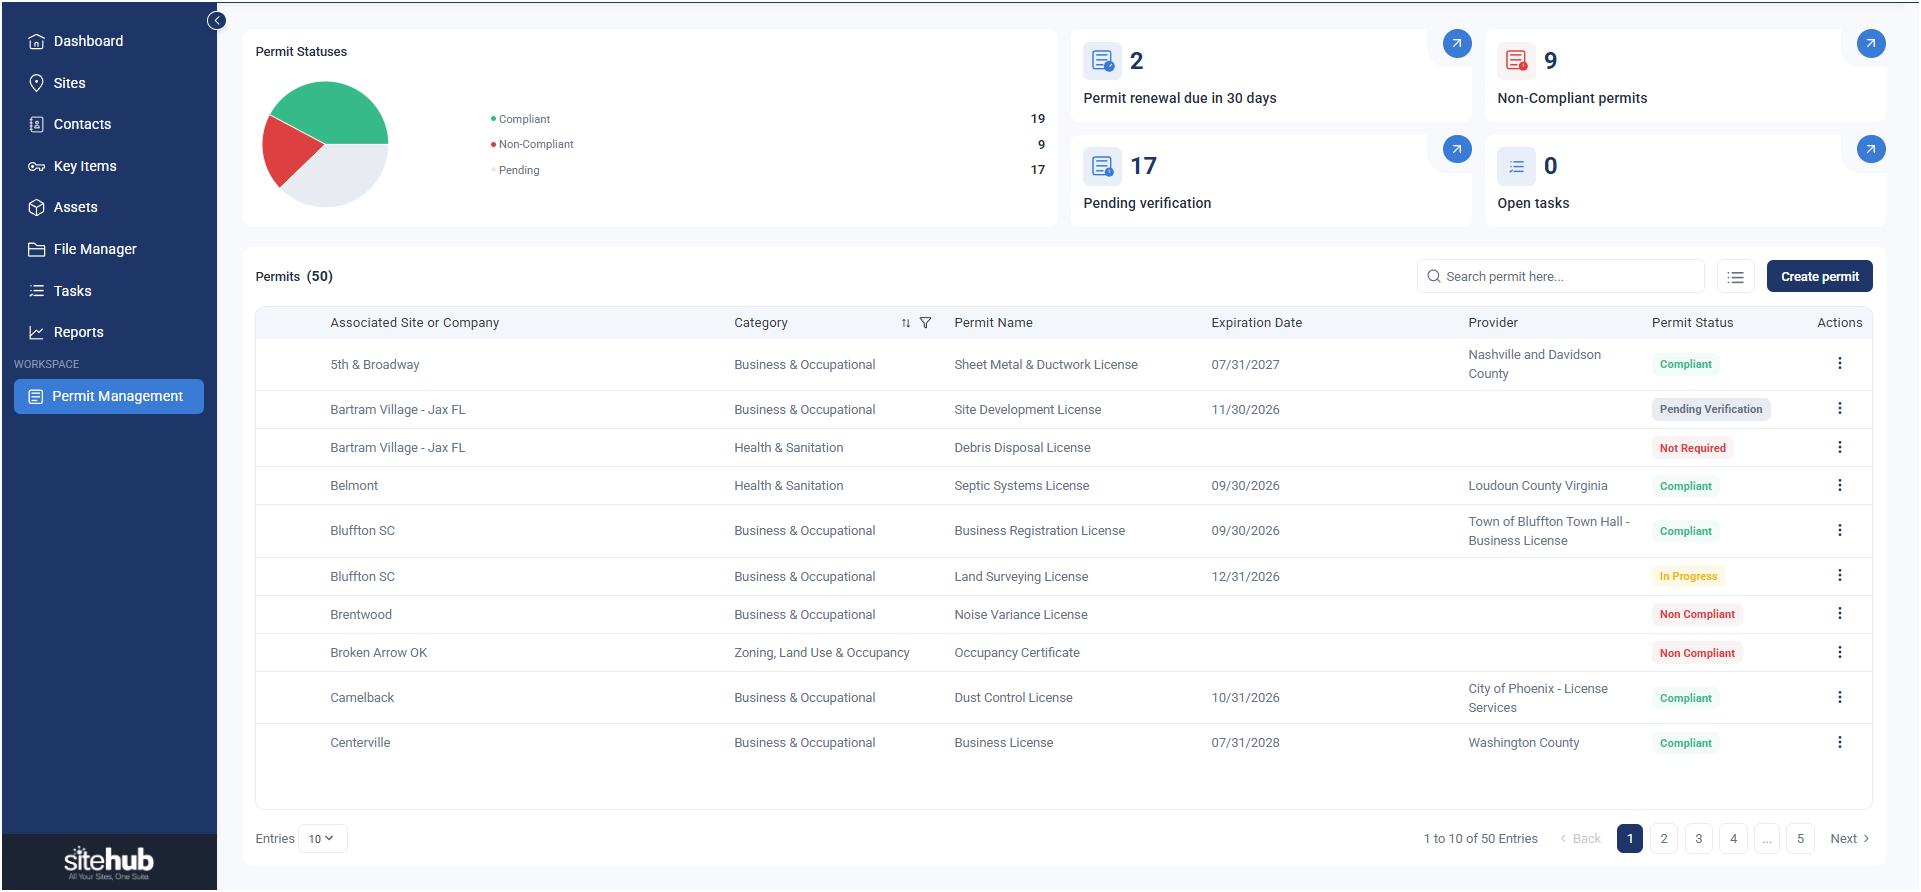Image resolution: width=1921 pixels, height=892 pixels.
Task: Click the 07/31/2028 expiration date
Action: coord(1245,743)
